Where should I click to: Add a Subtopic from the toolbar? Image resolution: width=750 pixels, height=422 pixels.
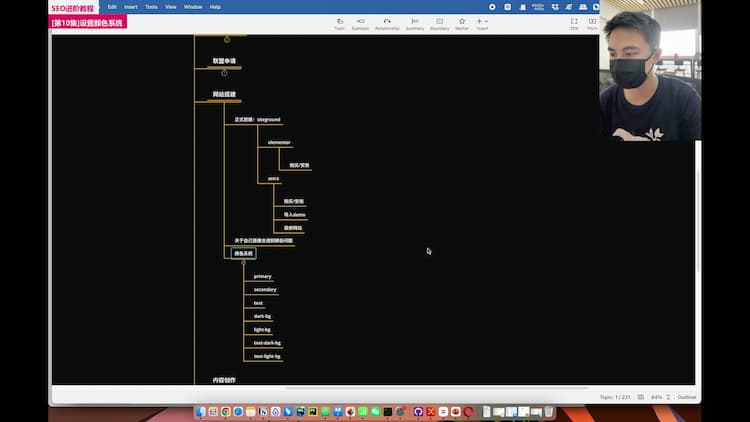360,22
